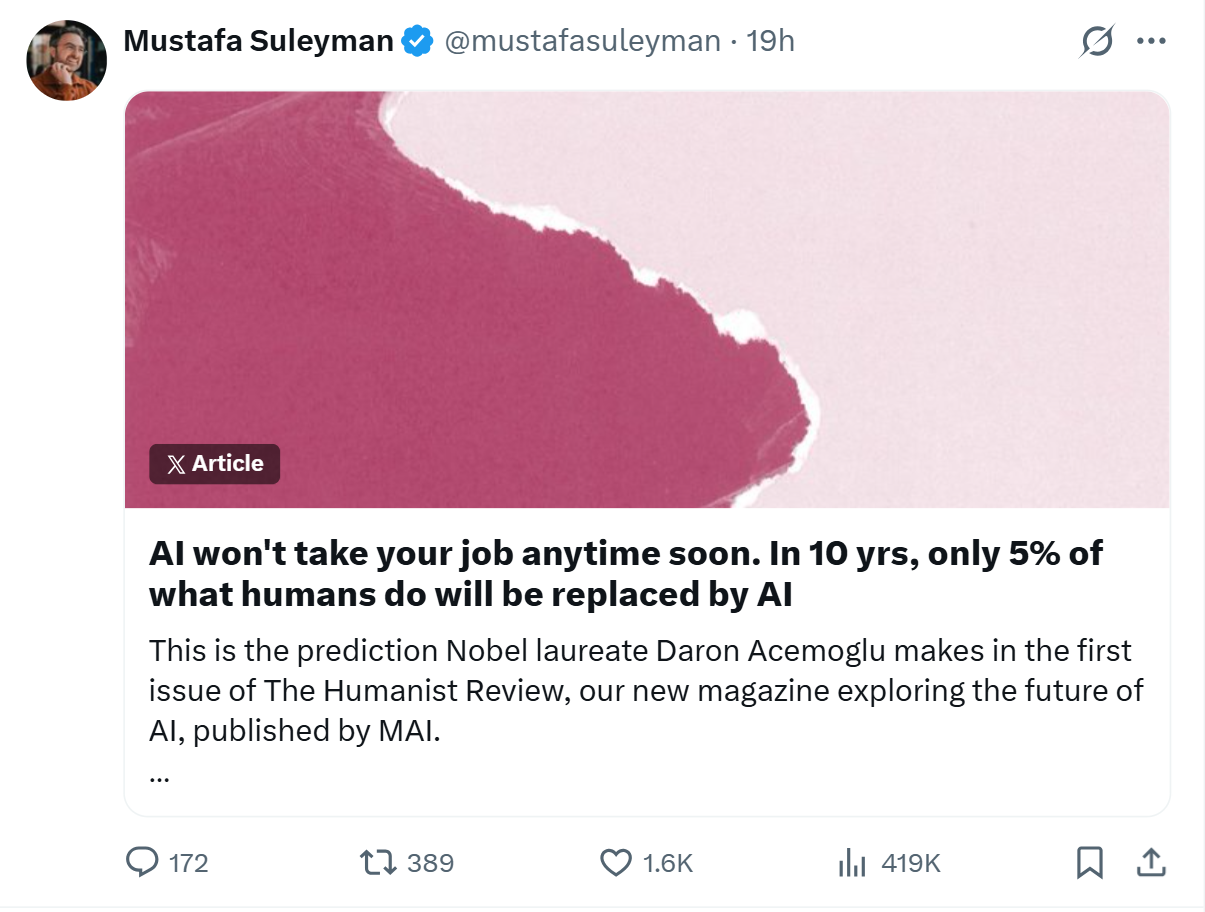
Task: Open the article headline about AI jobs
Action: (x=626, y=574)
